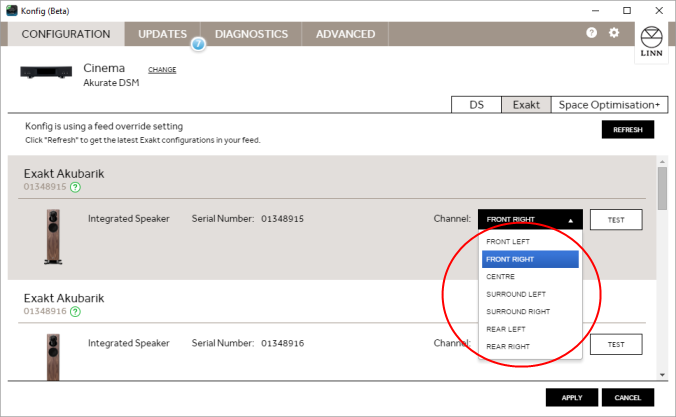The image size is (676, 417).
Task: Click the Akurate DSM model label
Action: pyautogui.click(x=111, y=83)
